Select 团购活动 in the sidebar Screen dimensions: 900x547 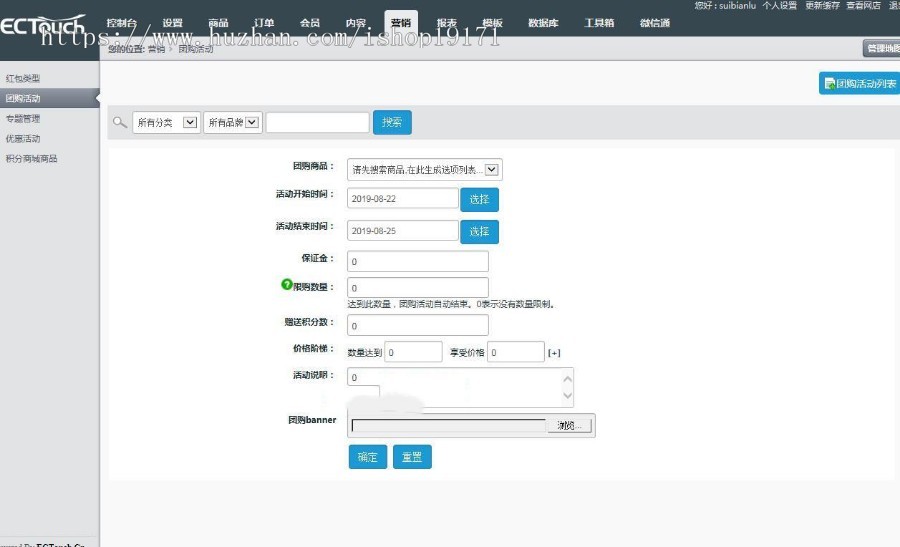[x=49, y=98]
